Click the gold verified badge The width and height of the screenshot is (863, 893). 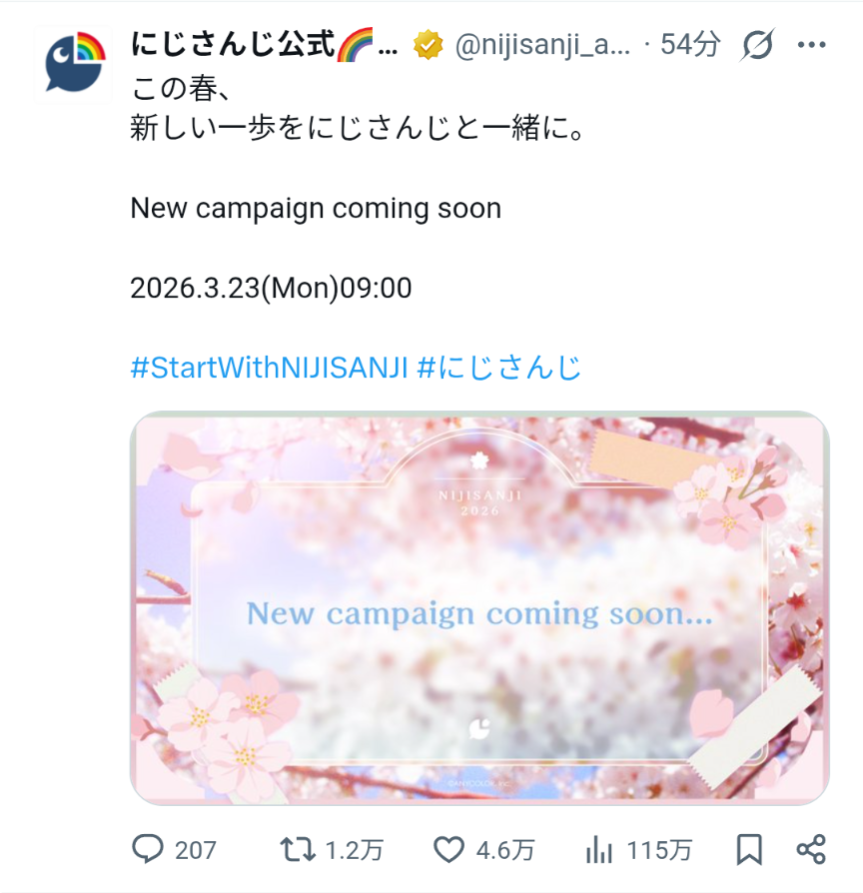click(428, 45)
